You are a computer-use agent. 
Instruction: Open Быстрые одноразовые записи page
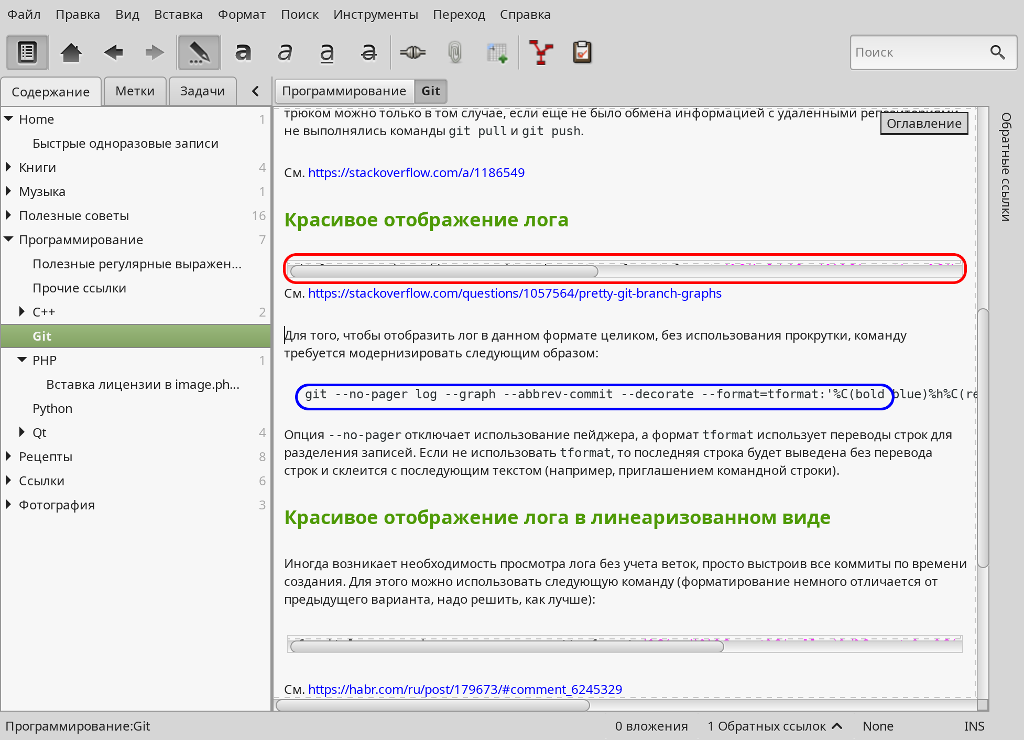coord(125,144)
